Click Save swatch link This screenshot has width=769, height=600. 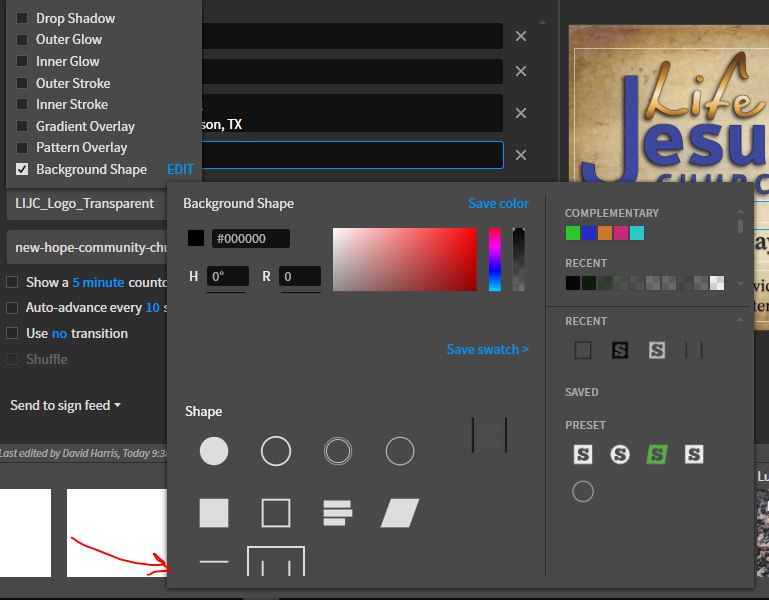coord(487,349)
